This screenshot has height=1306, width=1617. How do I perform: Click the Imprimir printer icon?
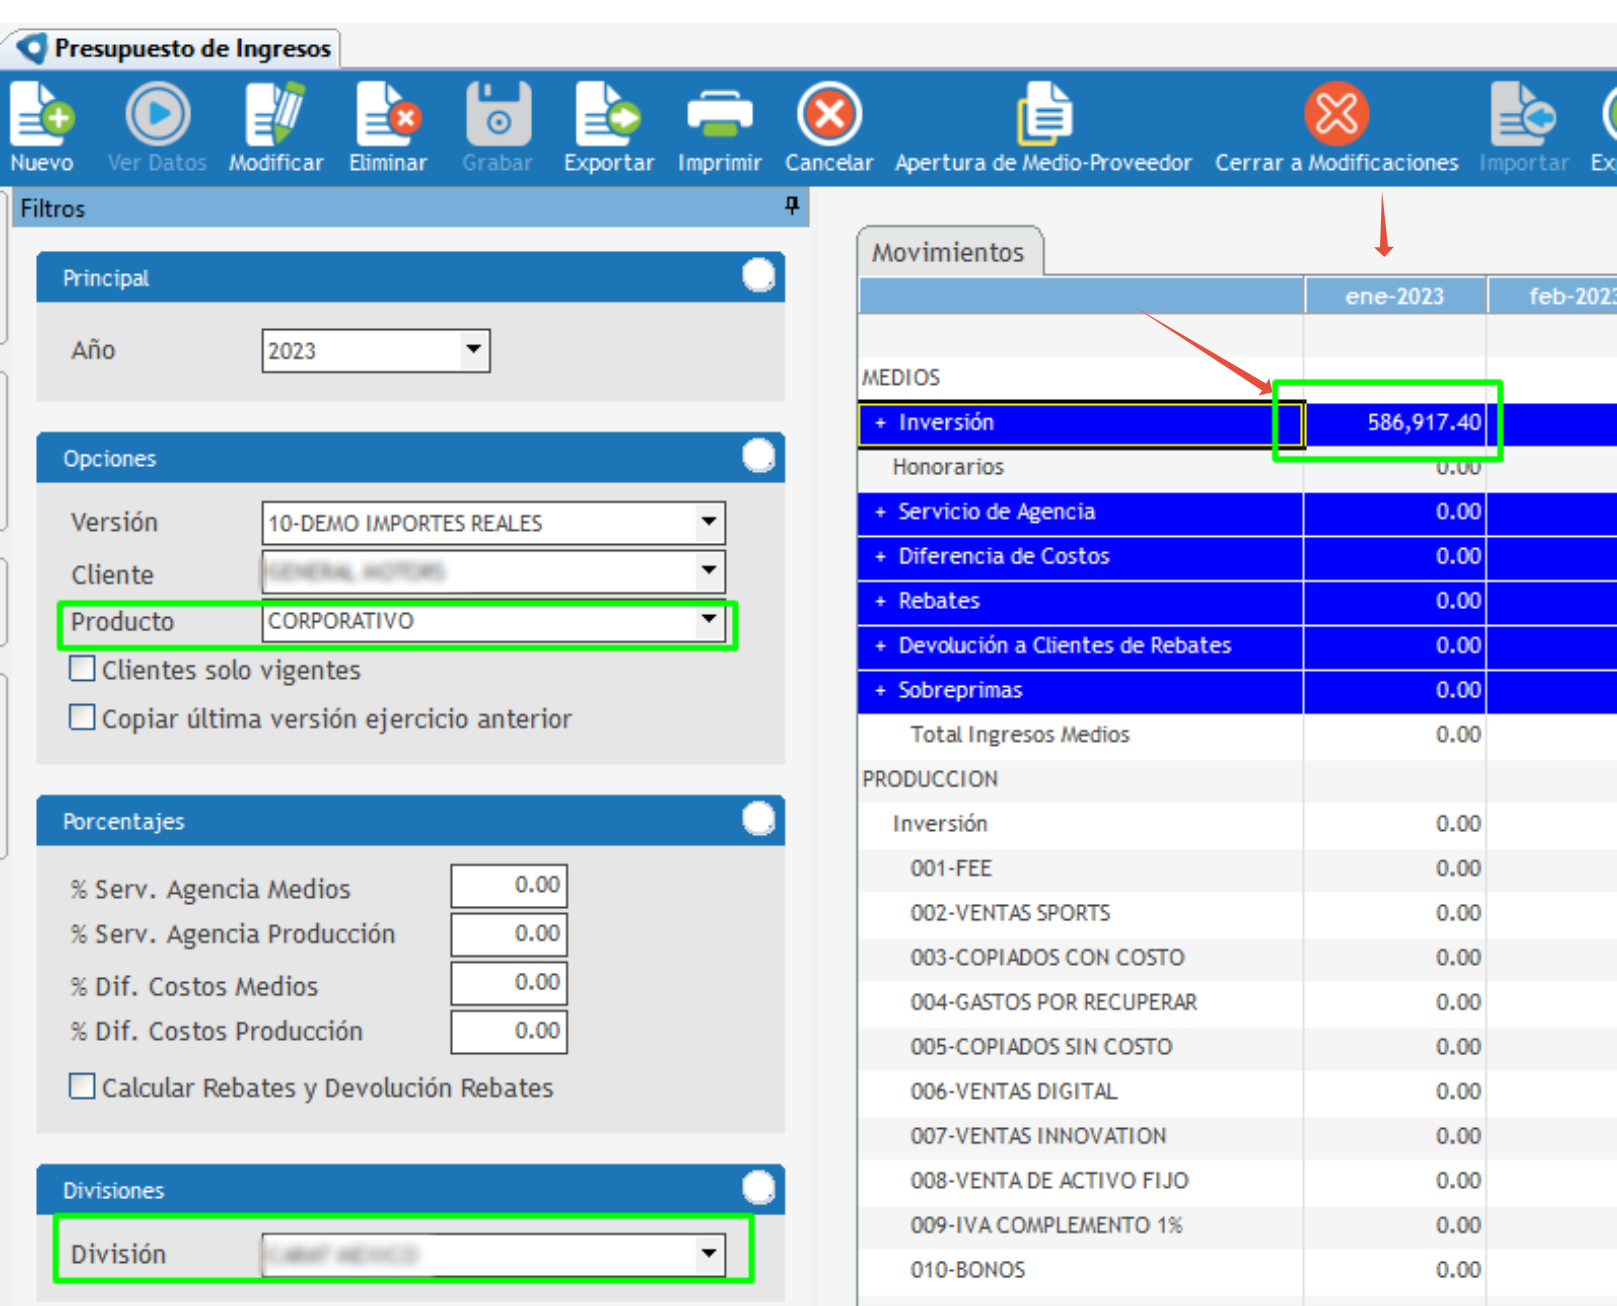tap(720, 115)
